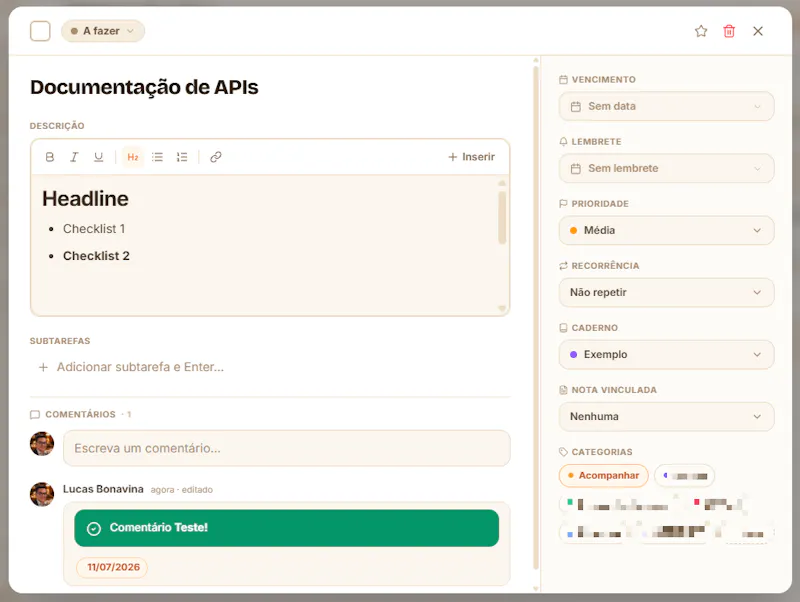The image size is (800, 602).
Task: Open the Vencimento 'Sem data' dropdown
Action: (666, 107)
